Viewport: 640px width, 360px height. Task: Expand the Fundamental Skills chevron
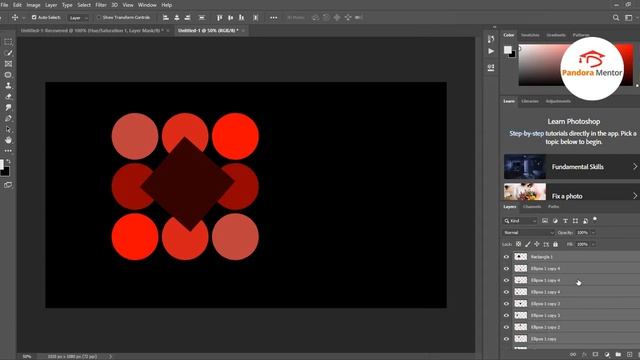[x=635, y=167]
